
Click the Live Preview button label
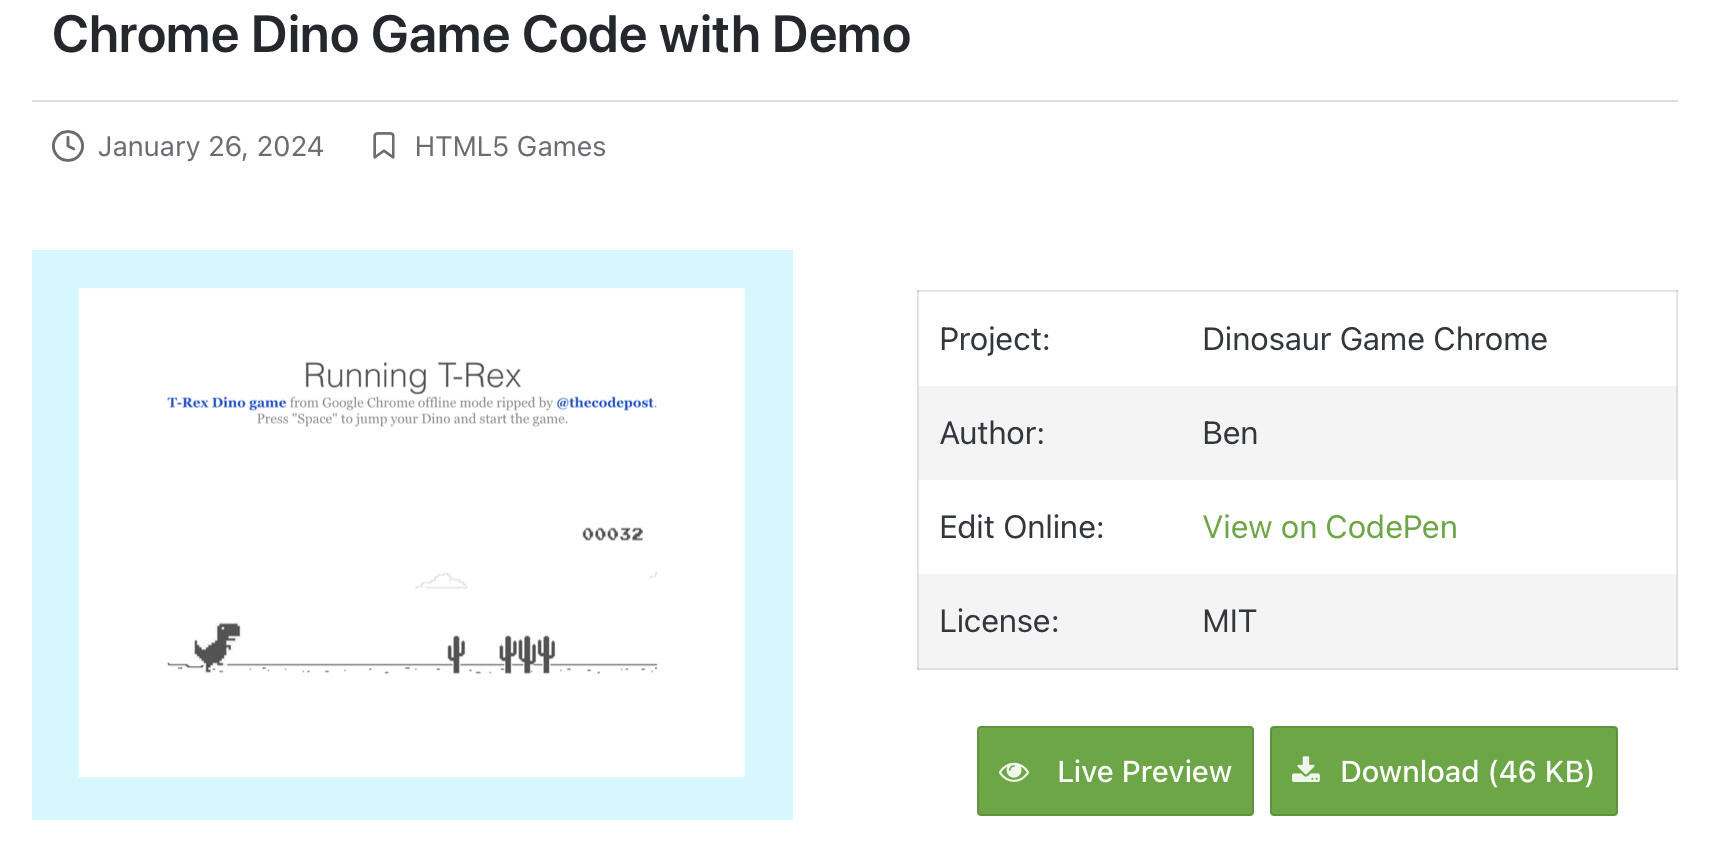(1144, 772)
